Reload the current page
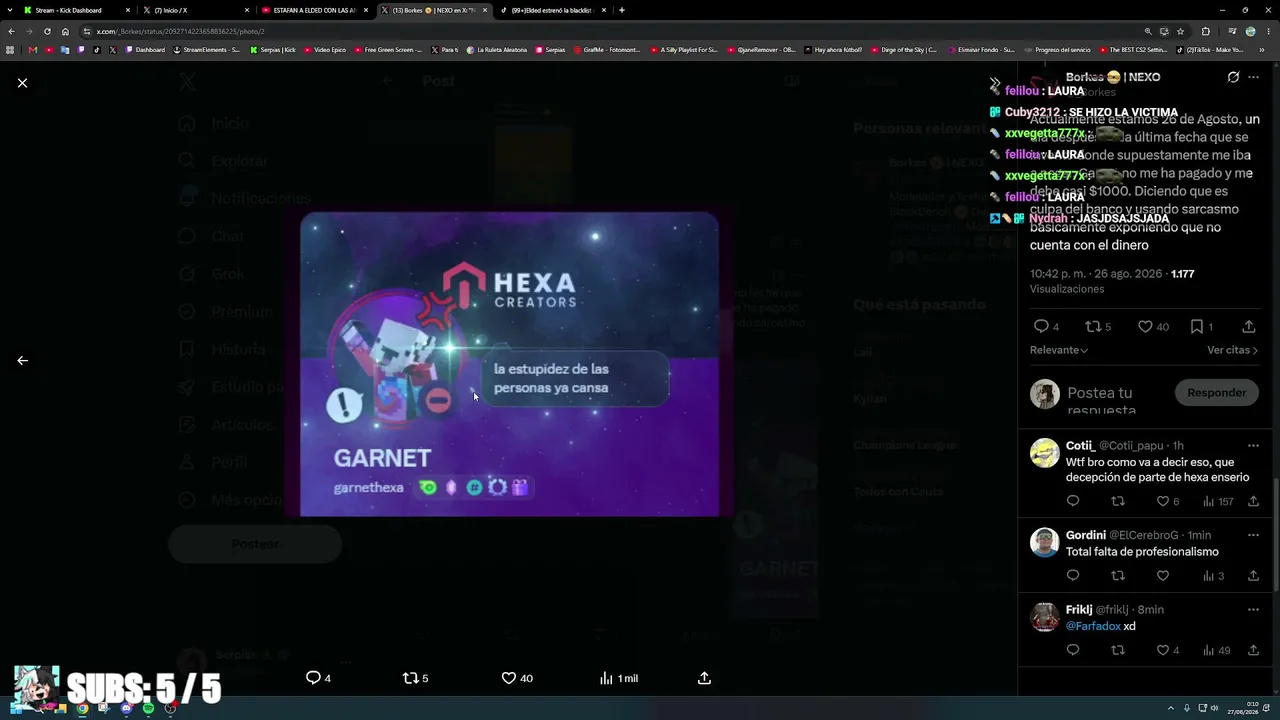 [x=47, y=31]
